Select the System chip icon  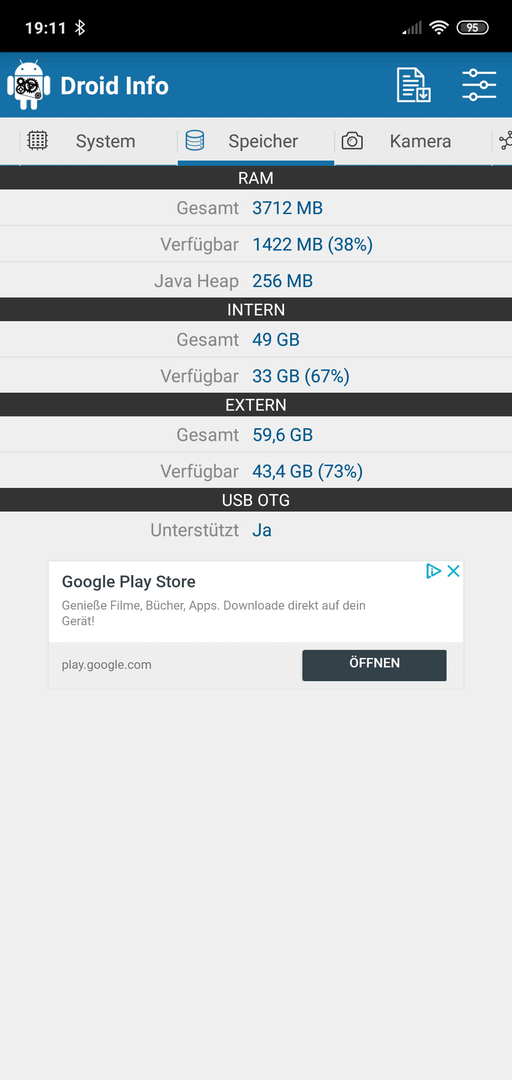pos(37,141)
